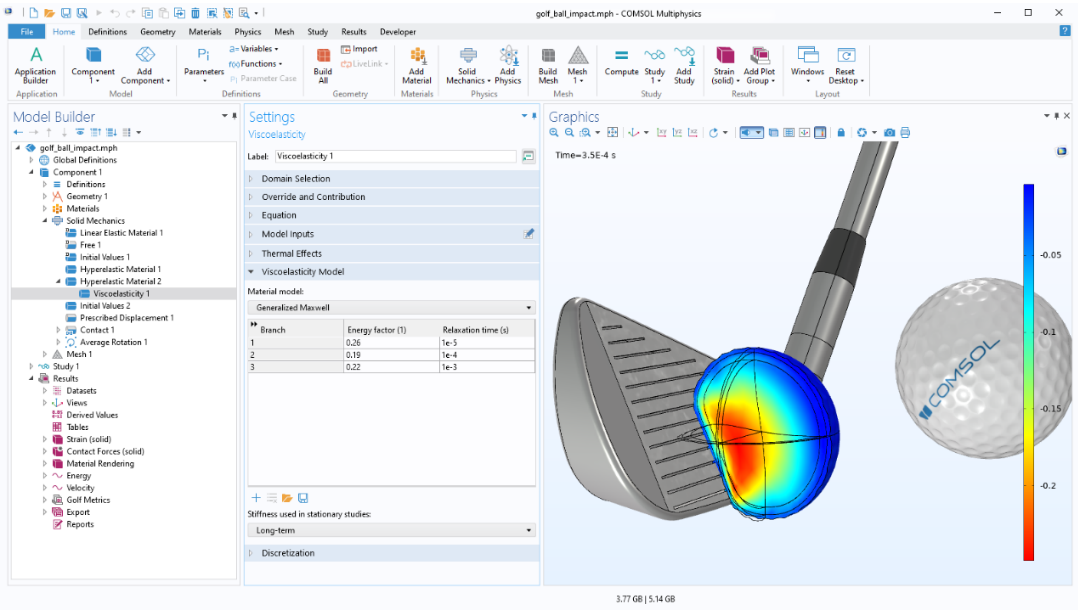Toggle the color legend display in Graphics
Image resolution: width=1078 pixels, height=610 pixels.
click(x=820, y=133)
